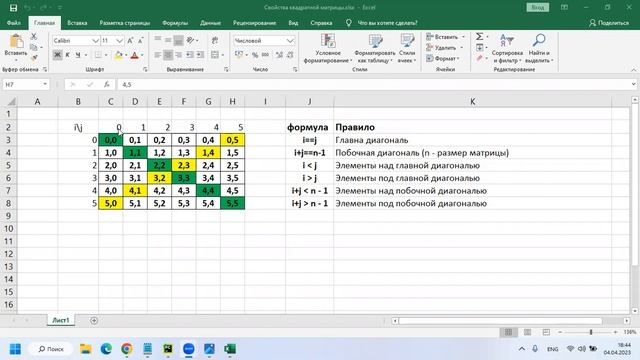Click the percent style icon

coord(255,55)
